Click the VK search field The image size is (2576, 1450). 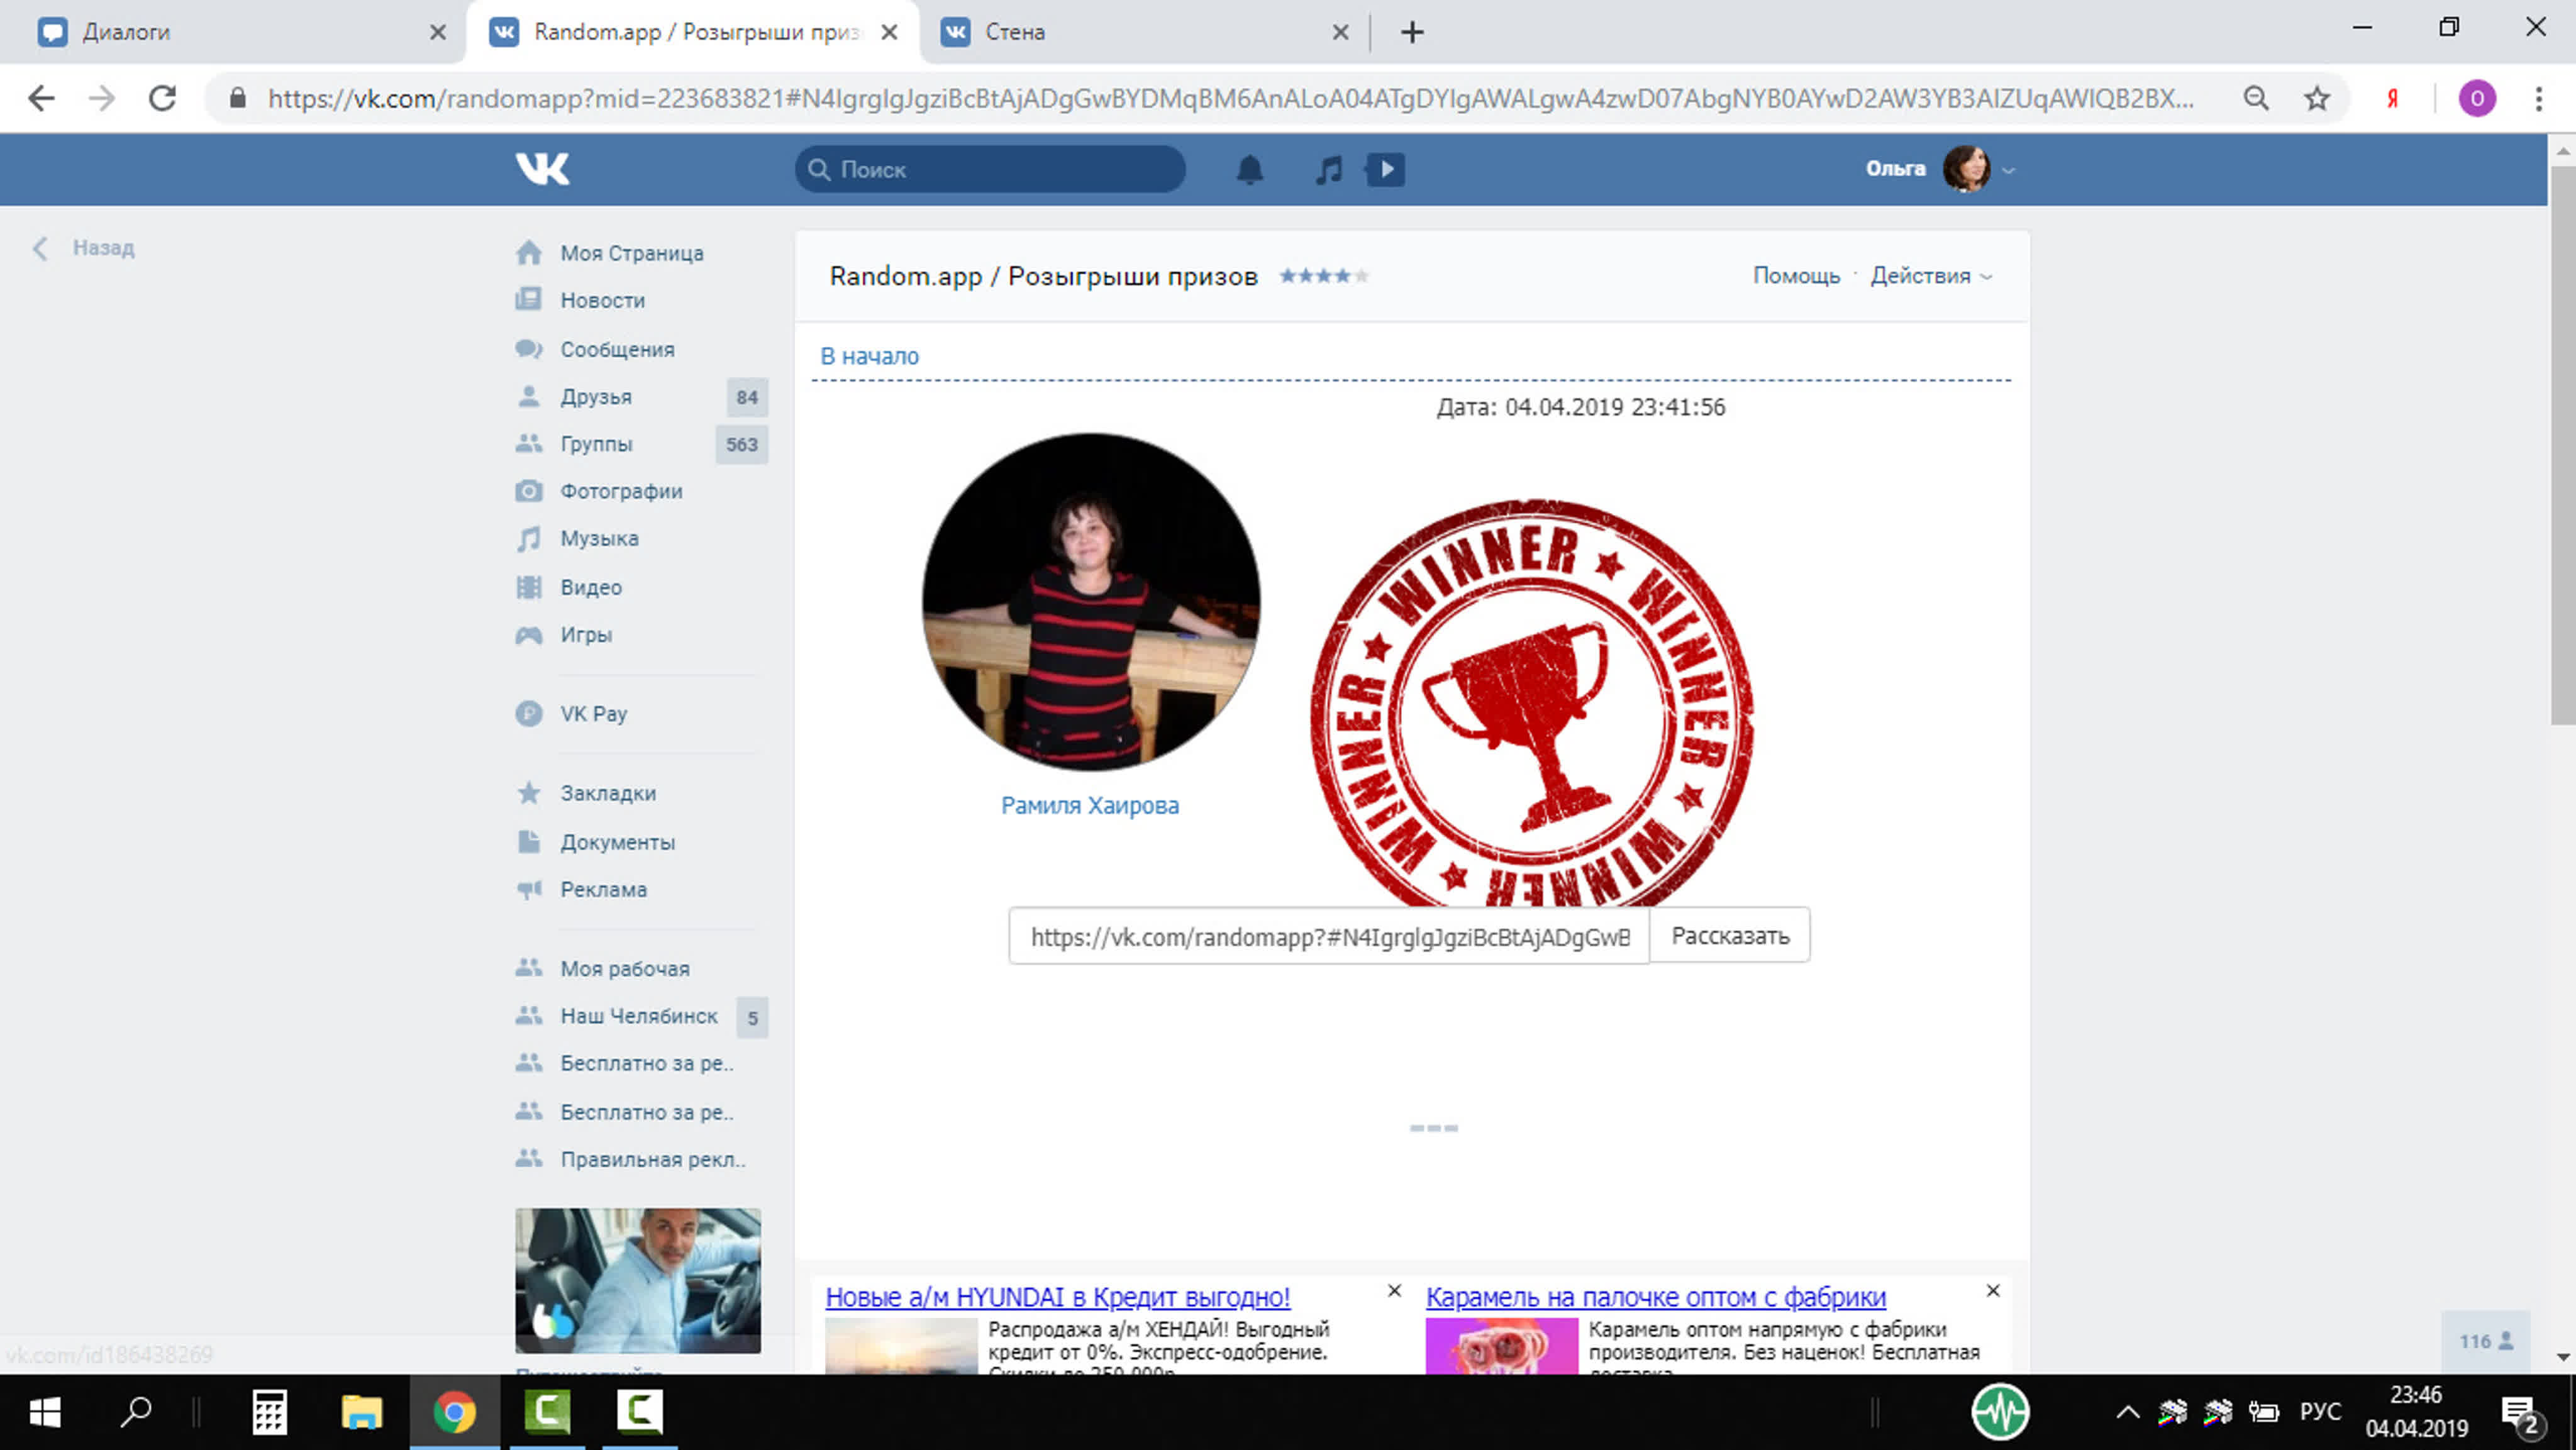[x=990, y=170]
